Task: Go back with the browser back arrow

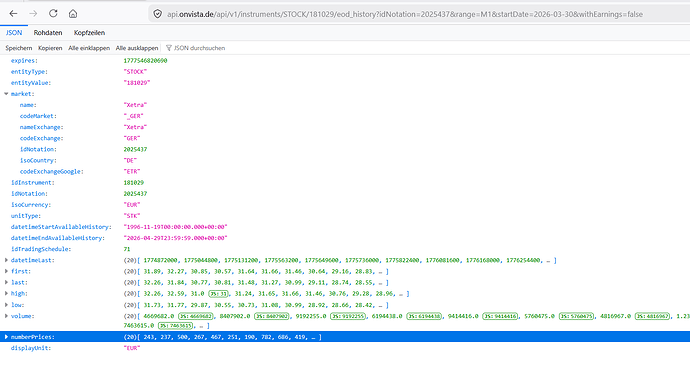Action: pos(13,14)
